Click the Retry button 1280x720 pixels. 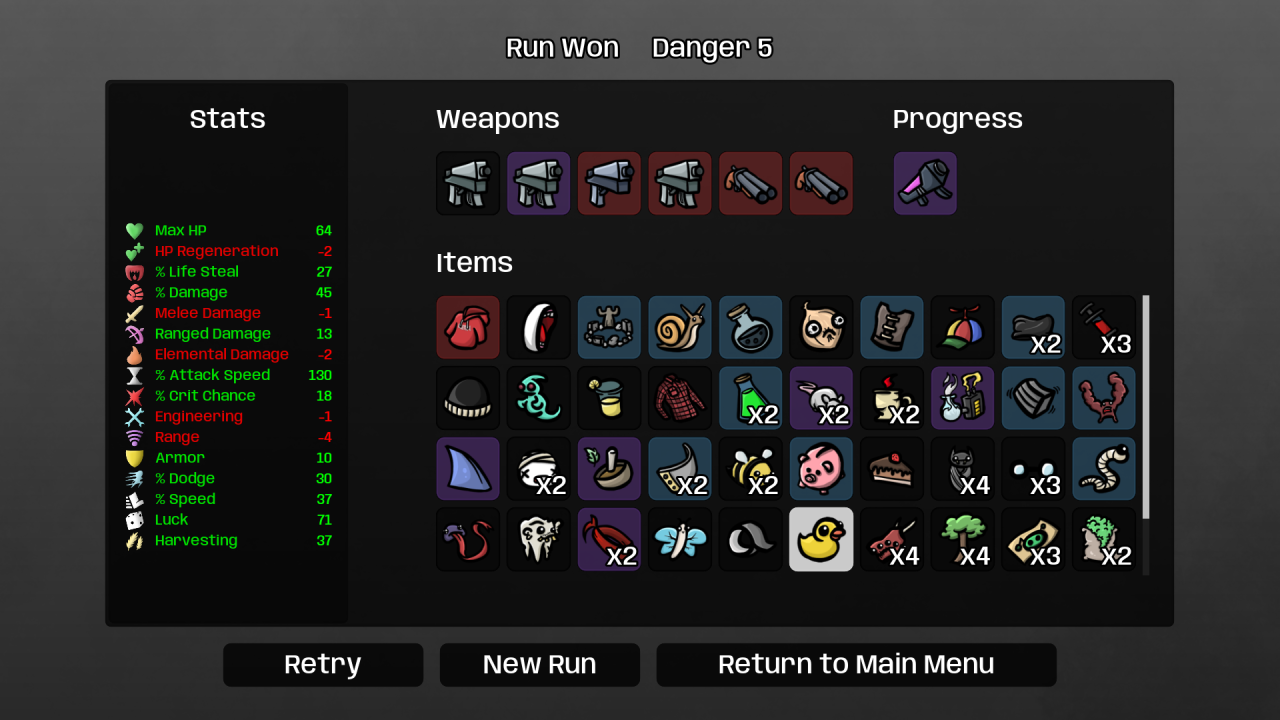coord(323,665)
